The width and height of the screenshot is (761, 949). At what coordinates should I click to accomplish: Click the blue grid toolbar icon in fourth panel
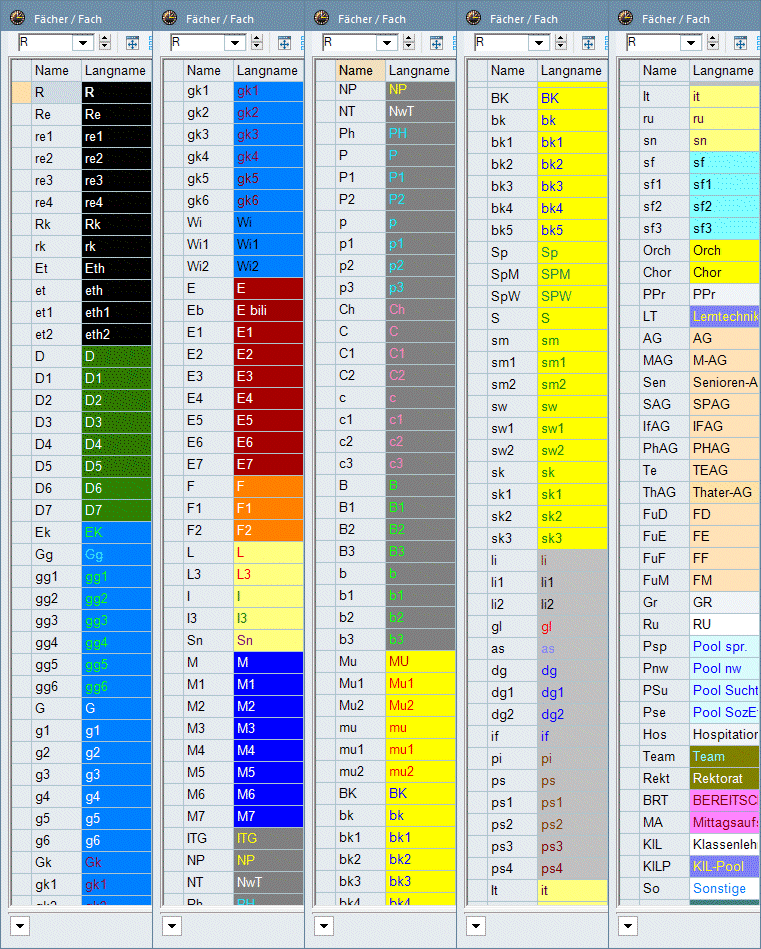pyautogui.click(x=588, y=43)
